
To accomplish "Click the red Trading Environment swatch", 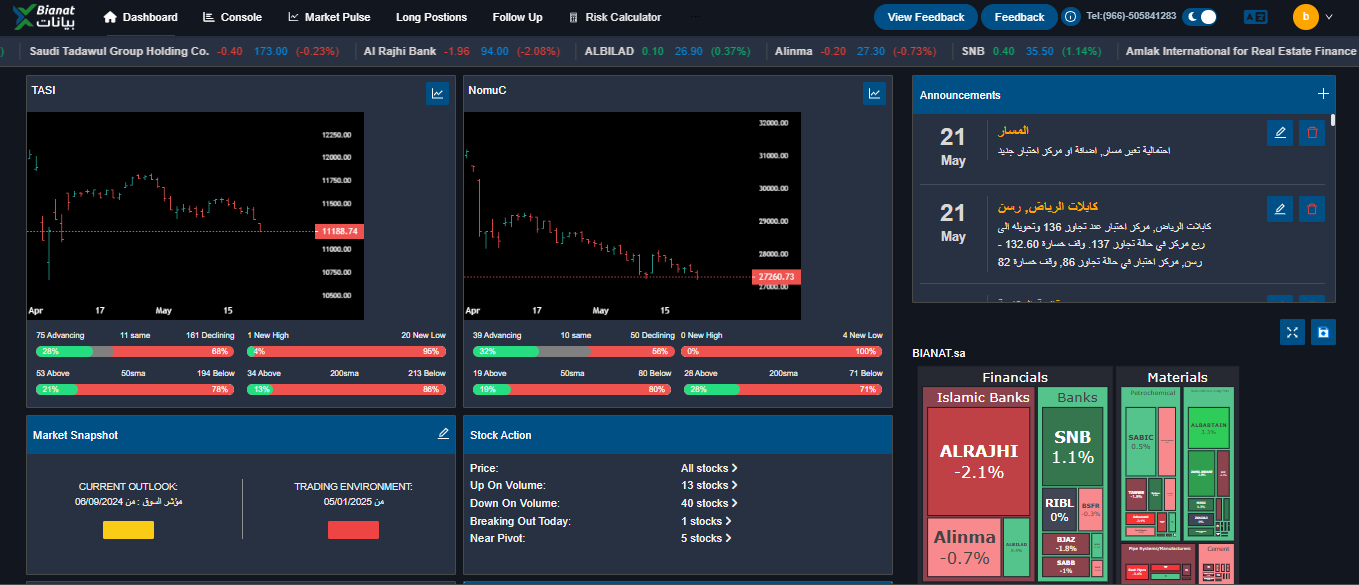I will pyautogui.click(x=353, y=530).
